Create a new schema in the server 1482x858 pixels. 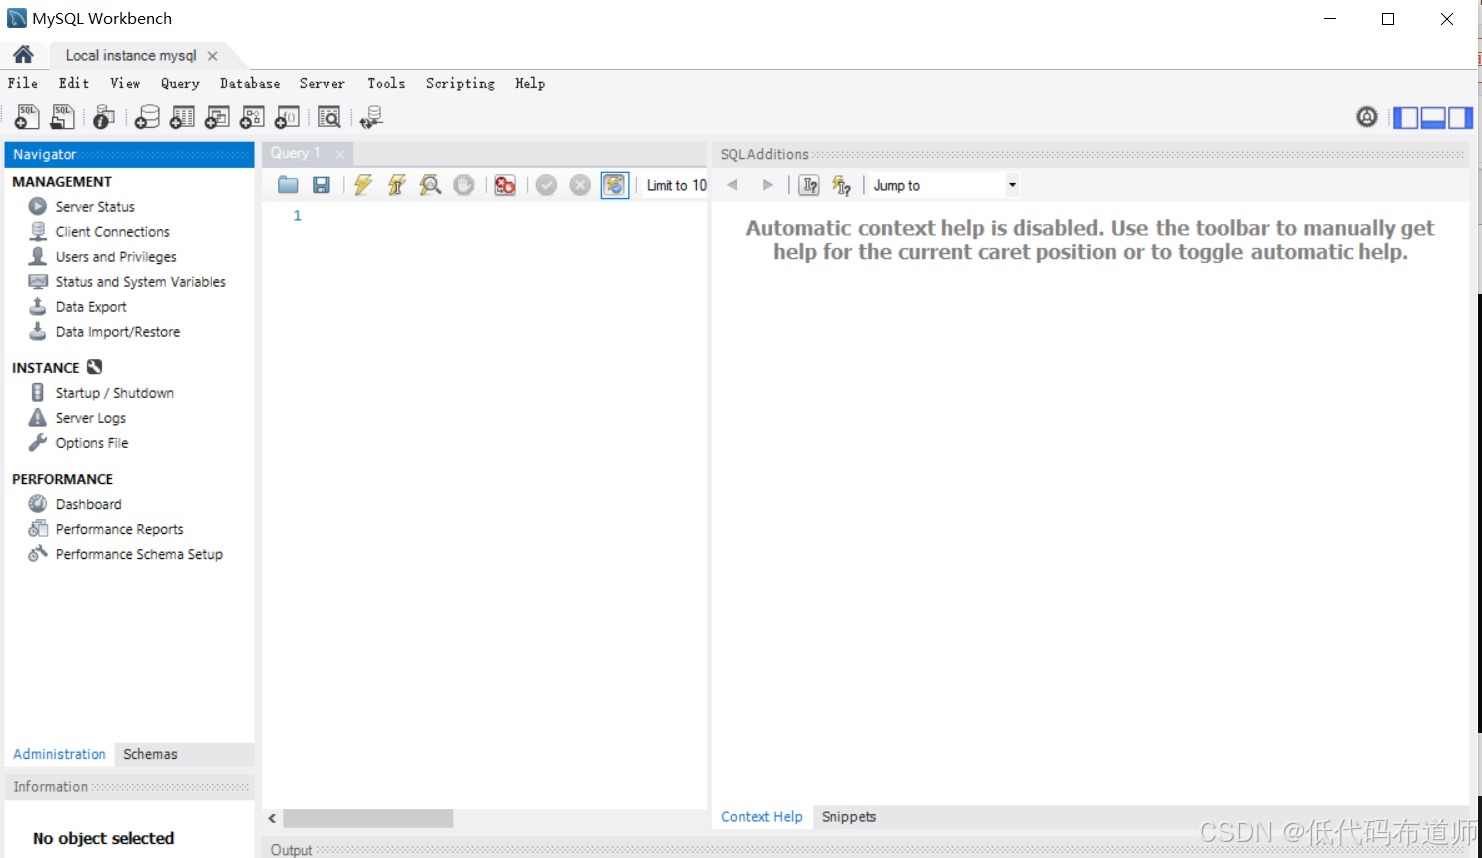[x=147, y=117]
